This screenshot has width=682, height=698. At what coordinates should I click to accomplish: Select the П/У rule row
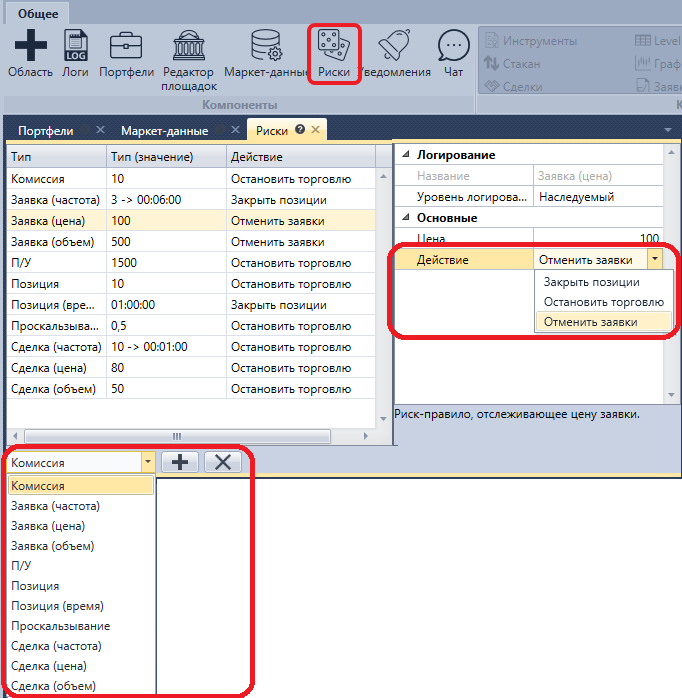191,263
